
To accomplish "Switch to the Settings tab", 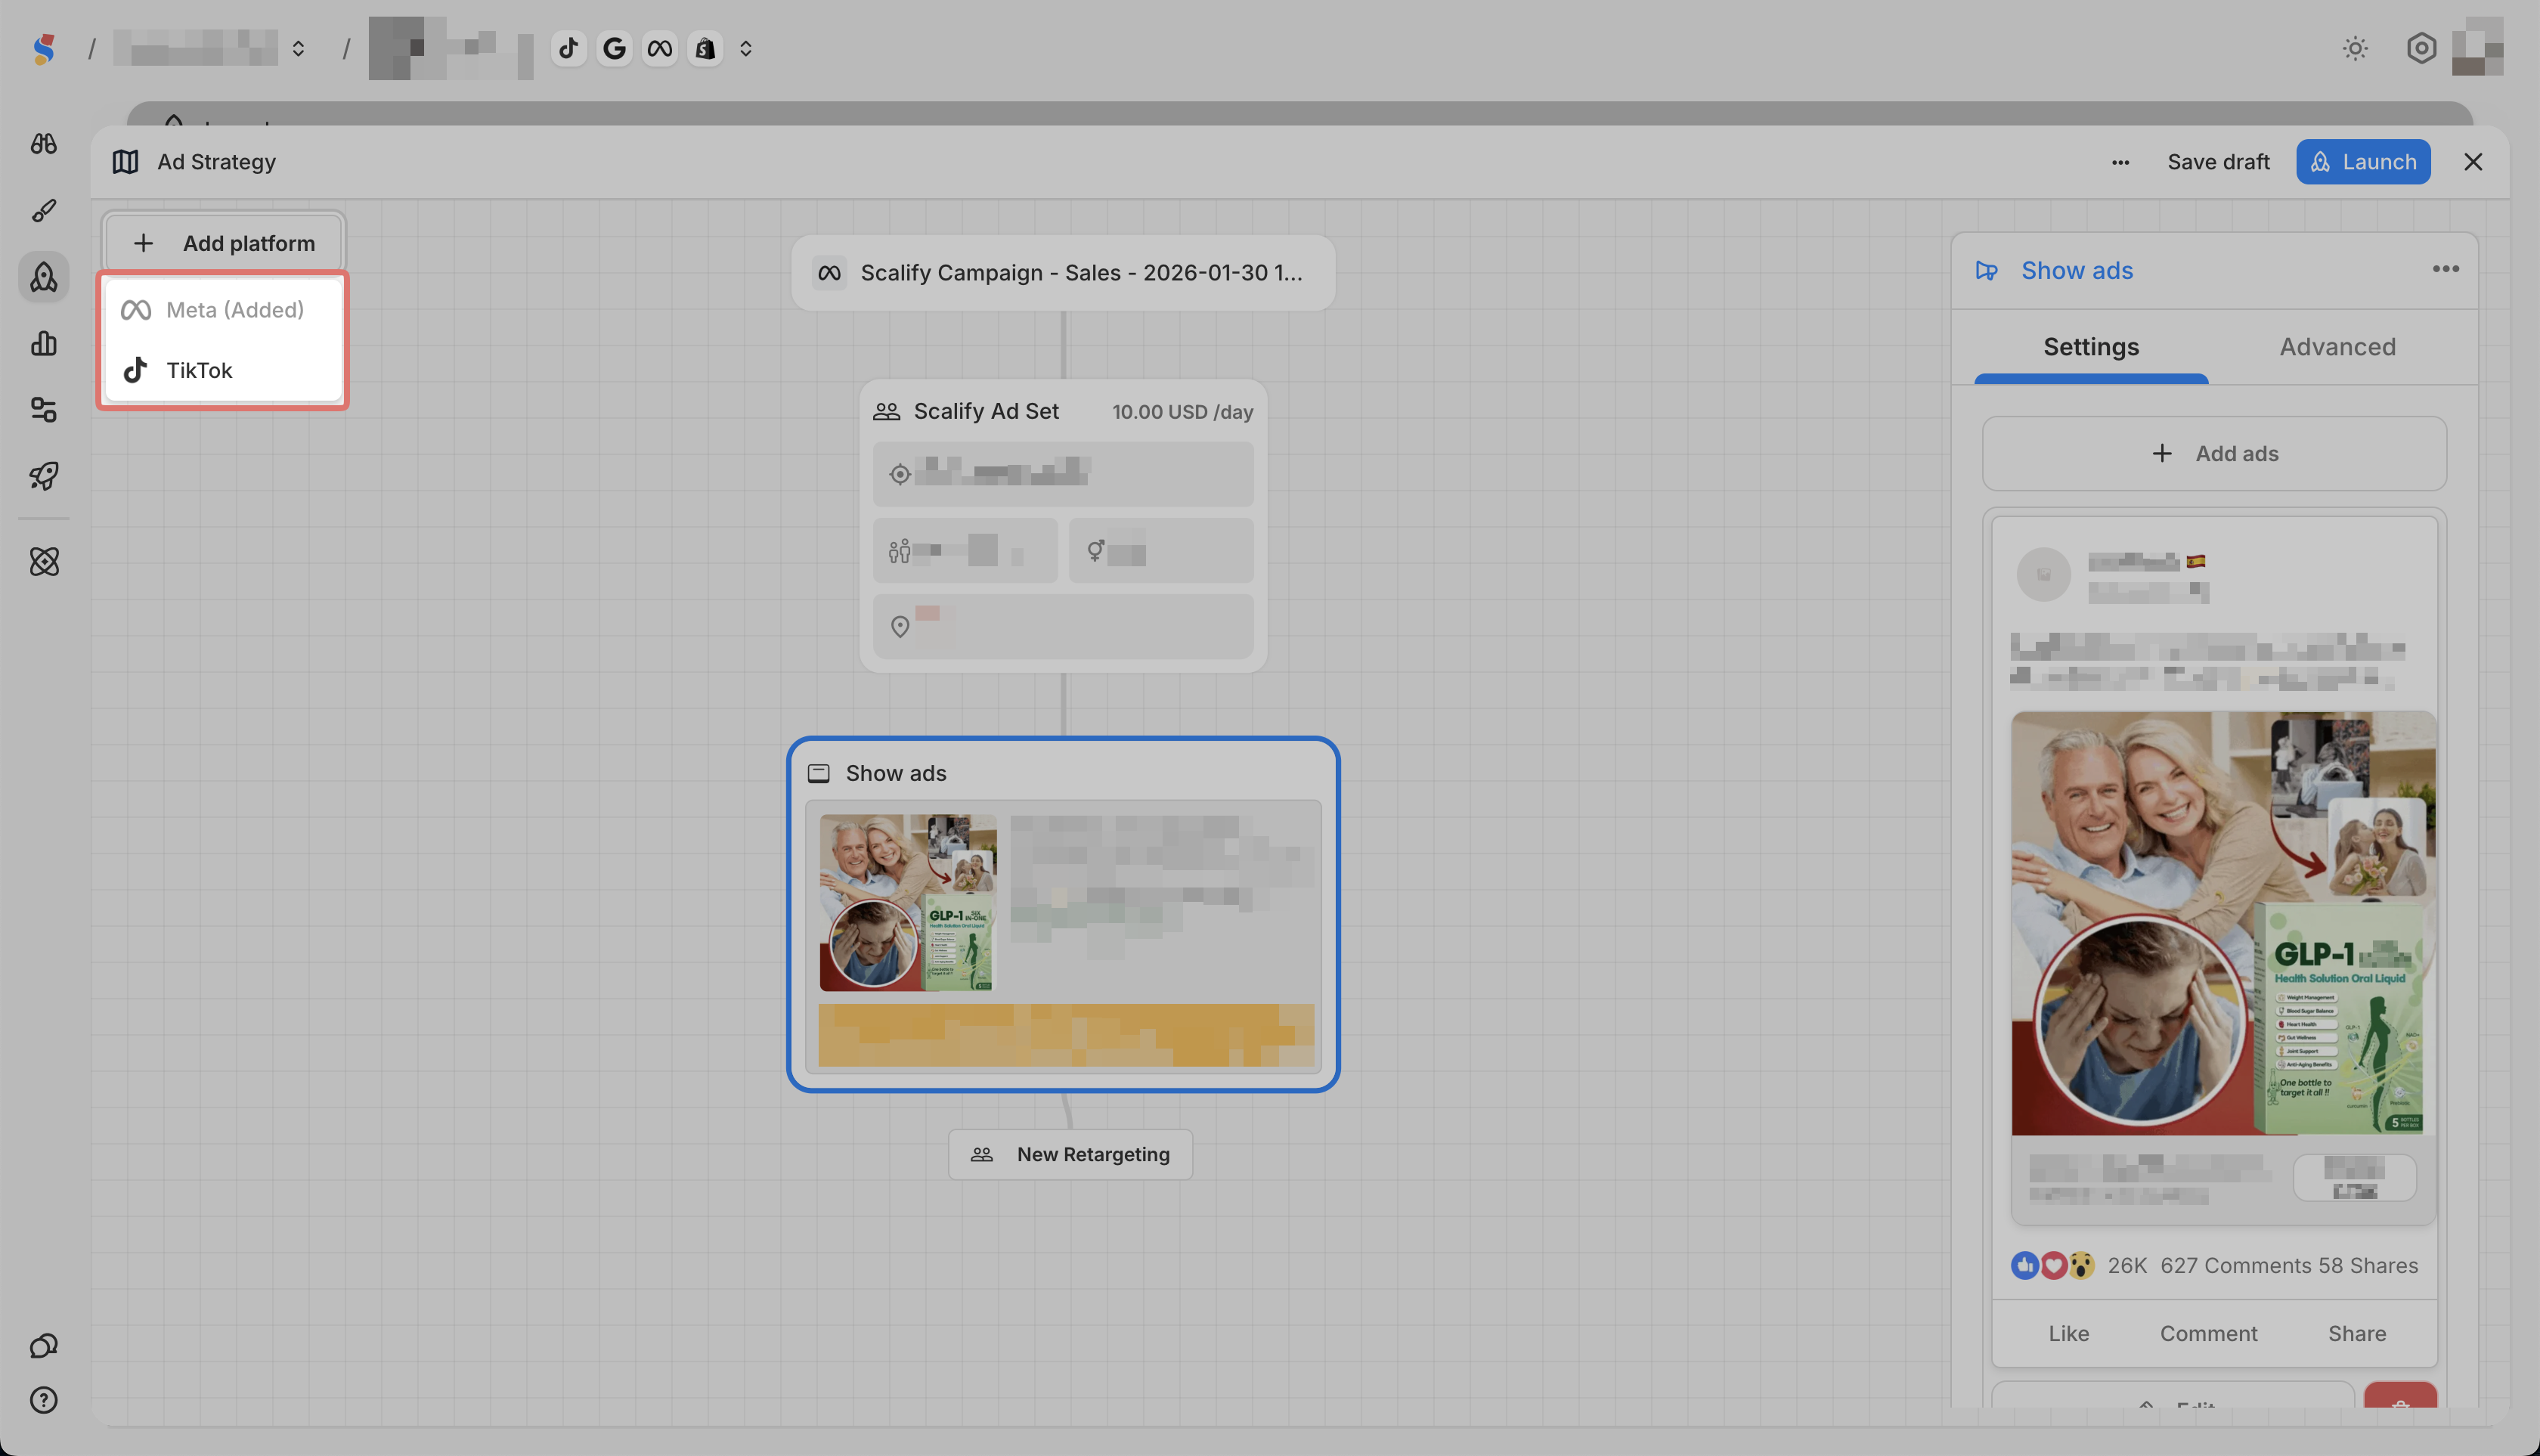I will coord(2090,347).
